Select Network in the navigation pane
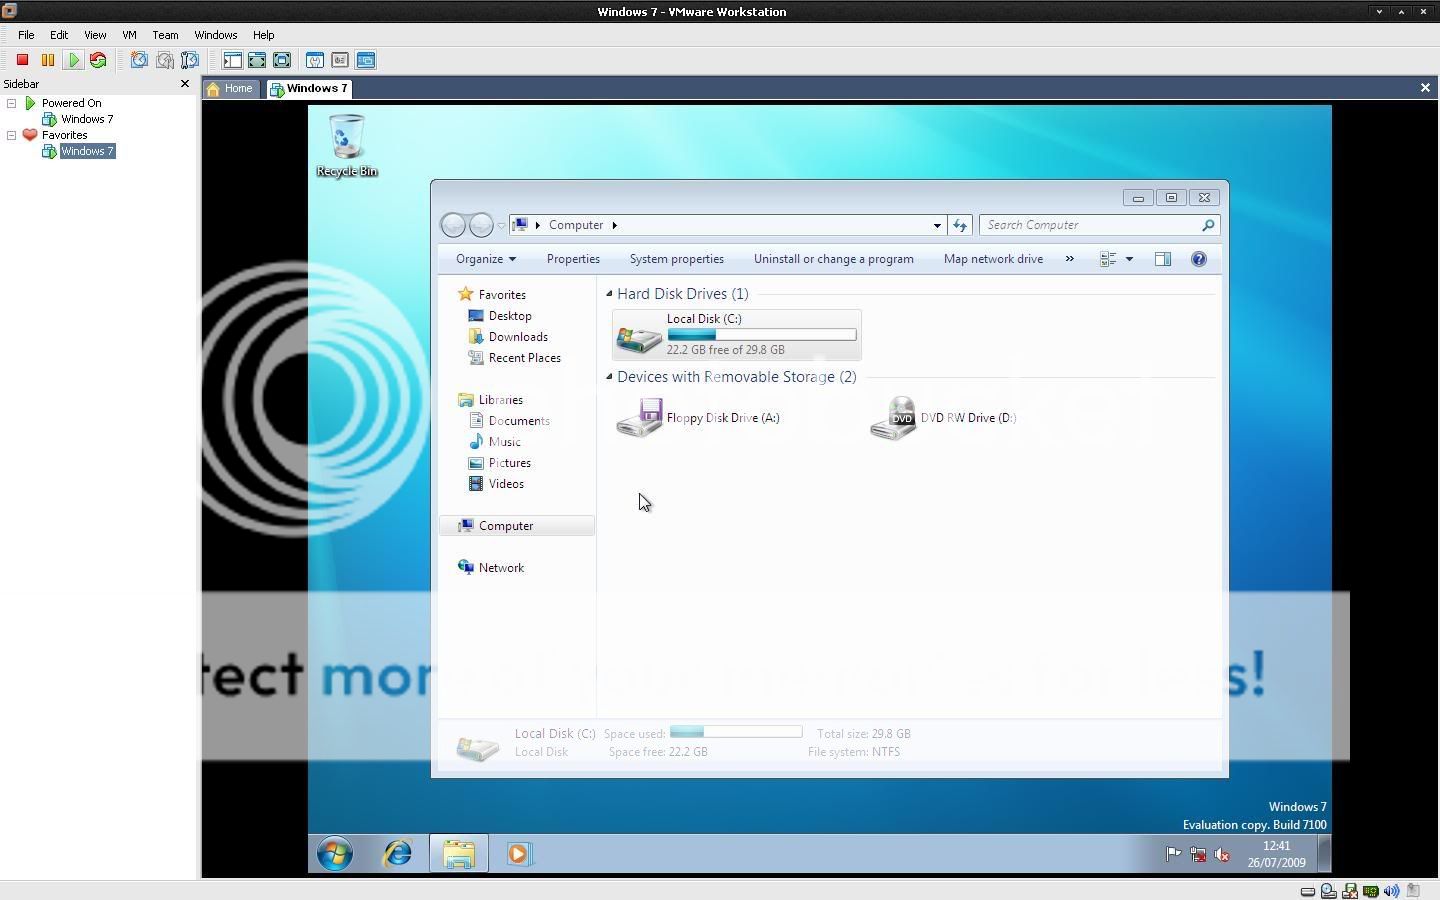 click(501, 568)
